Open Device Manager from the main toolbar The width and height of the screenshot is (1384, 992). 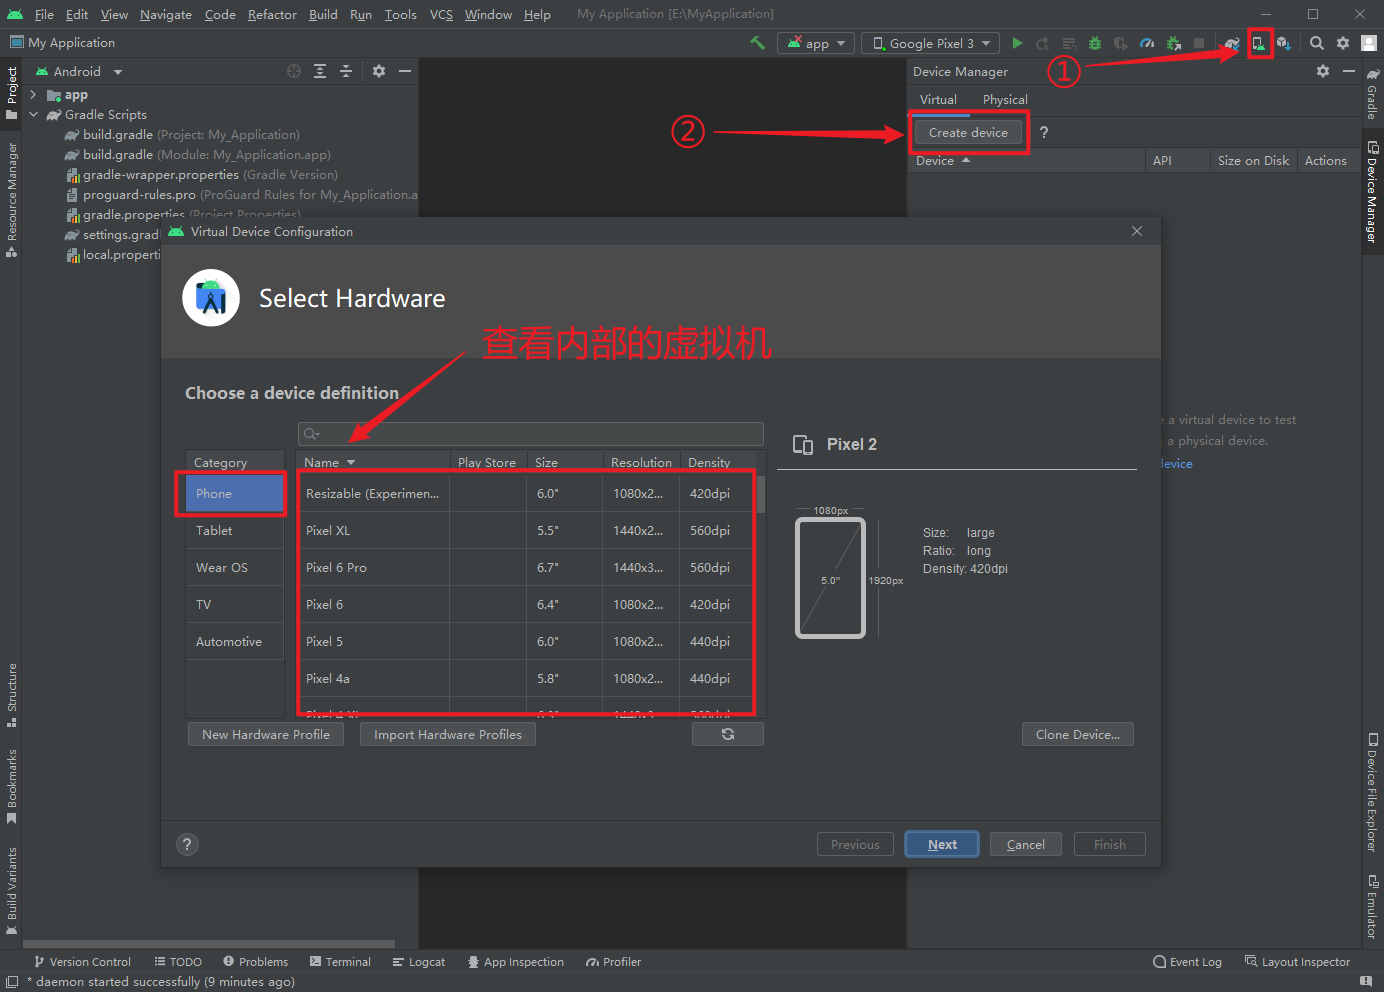tap(1259, 43)
